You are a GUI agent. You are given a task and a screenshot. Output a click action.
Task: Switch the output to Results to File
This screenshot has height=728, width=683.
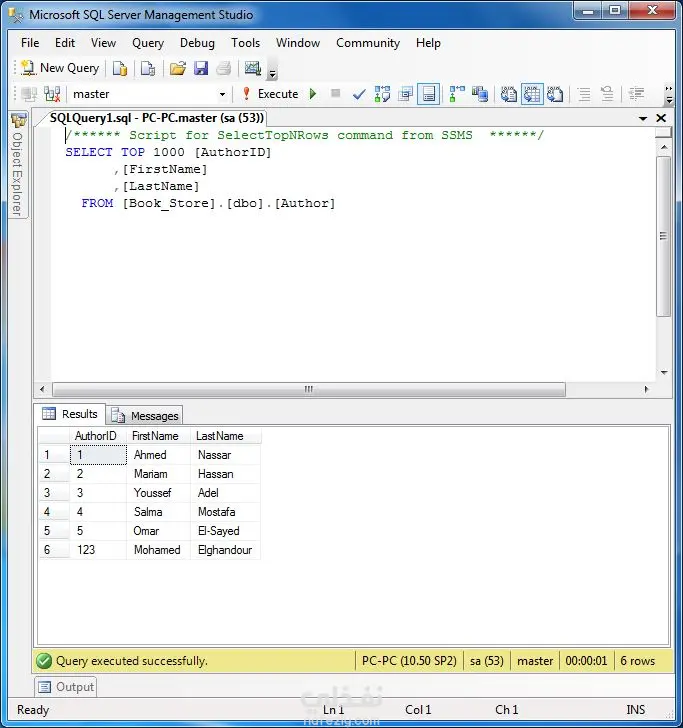pos(555,94)
